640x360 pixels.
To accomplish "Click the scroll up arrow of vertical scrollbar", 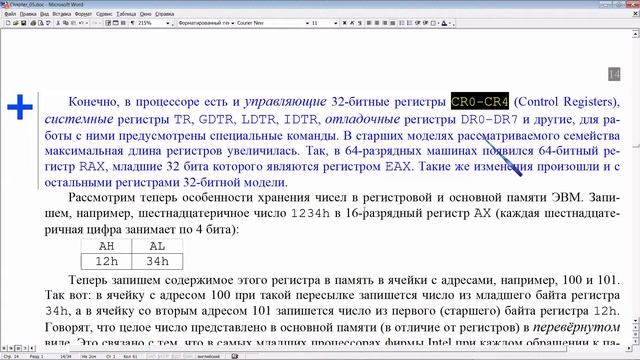I will (x=636, y=34).
